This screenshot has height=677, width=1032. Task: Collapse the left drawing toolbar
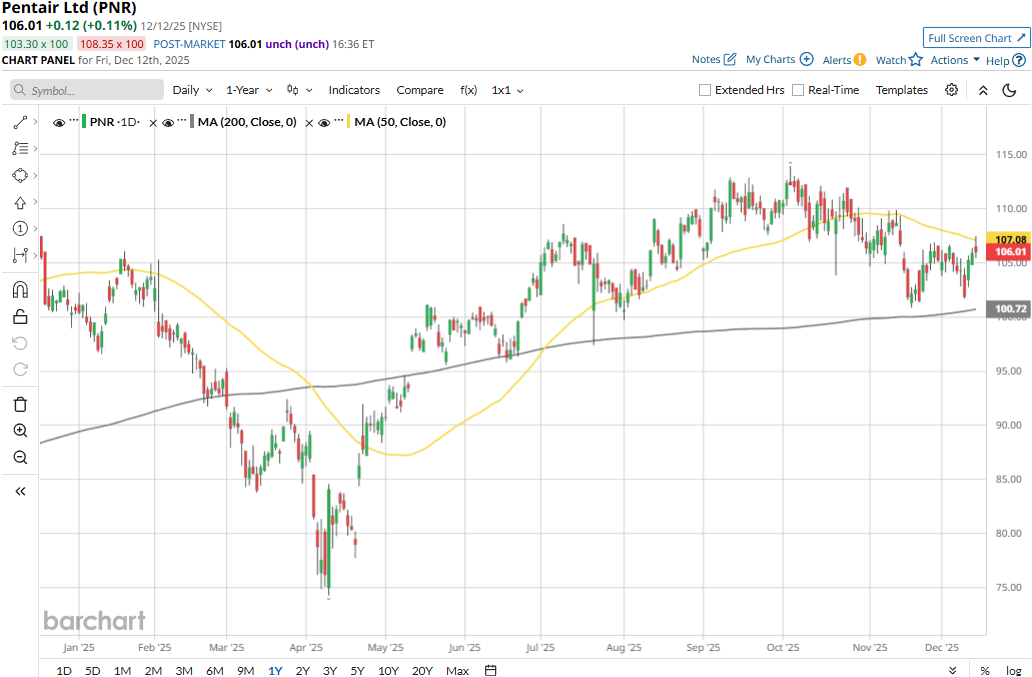click(x=20, y=491)
